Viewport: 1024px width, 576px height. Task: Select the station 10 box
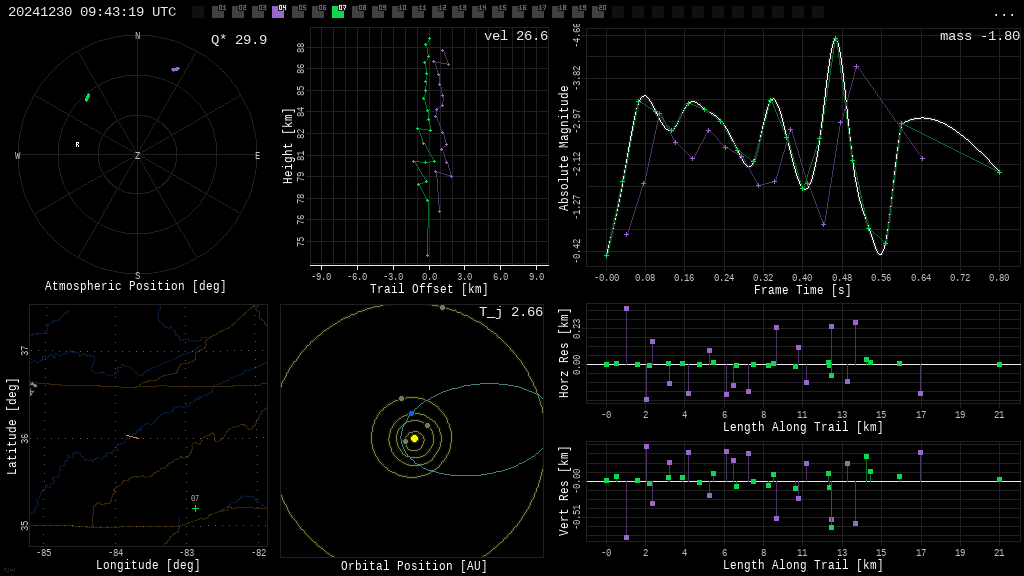398,12
